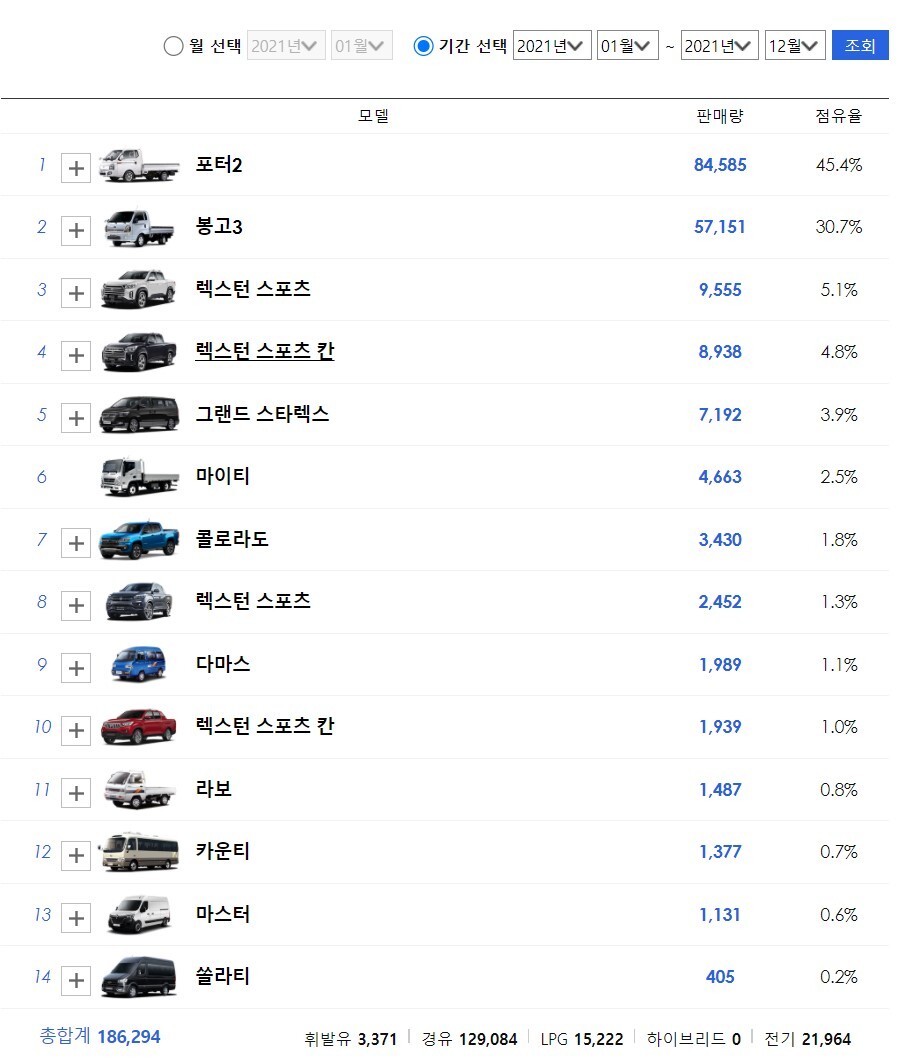897x1061 pixels.
Task: Expand the 카운티 row details
Action: pyautogui.click(x=76, y=855)
